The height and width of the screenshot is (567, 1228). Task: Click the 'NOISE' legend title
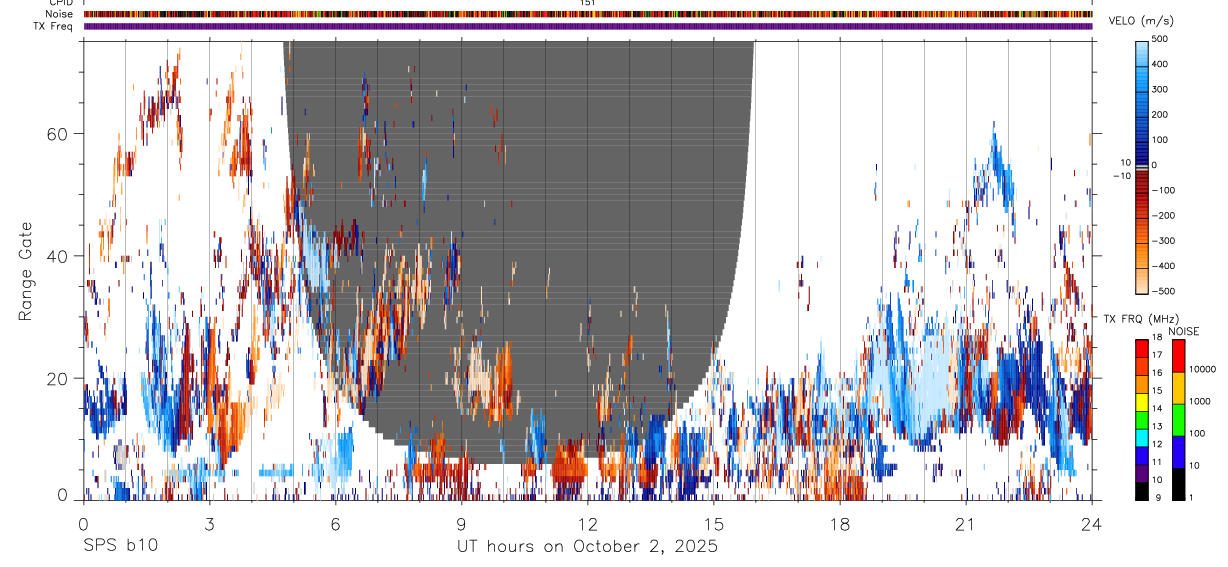click(x=1183, y=331)
